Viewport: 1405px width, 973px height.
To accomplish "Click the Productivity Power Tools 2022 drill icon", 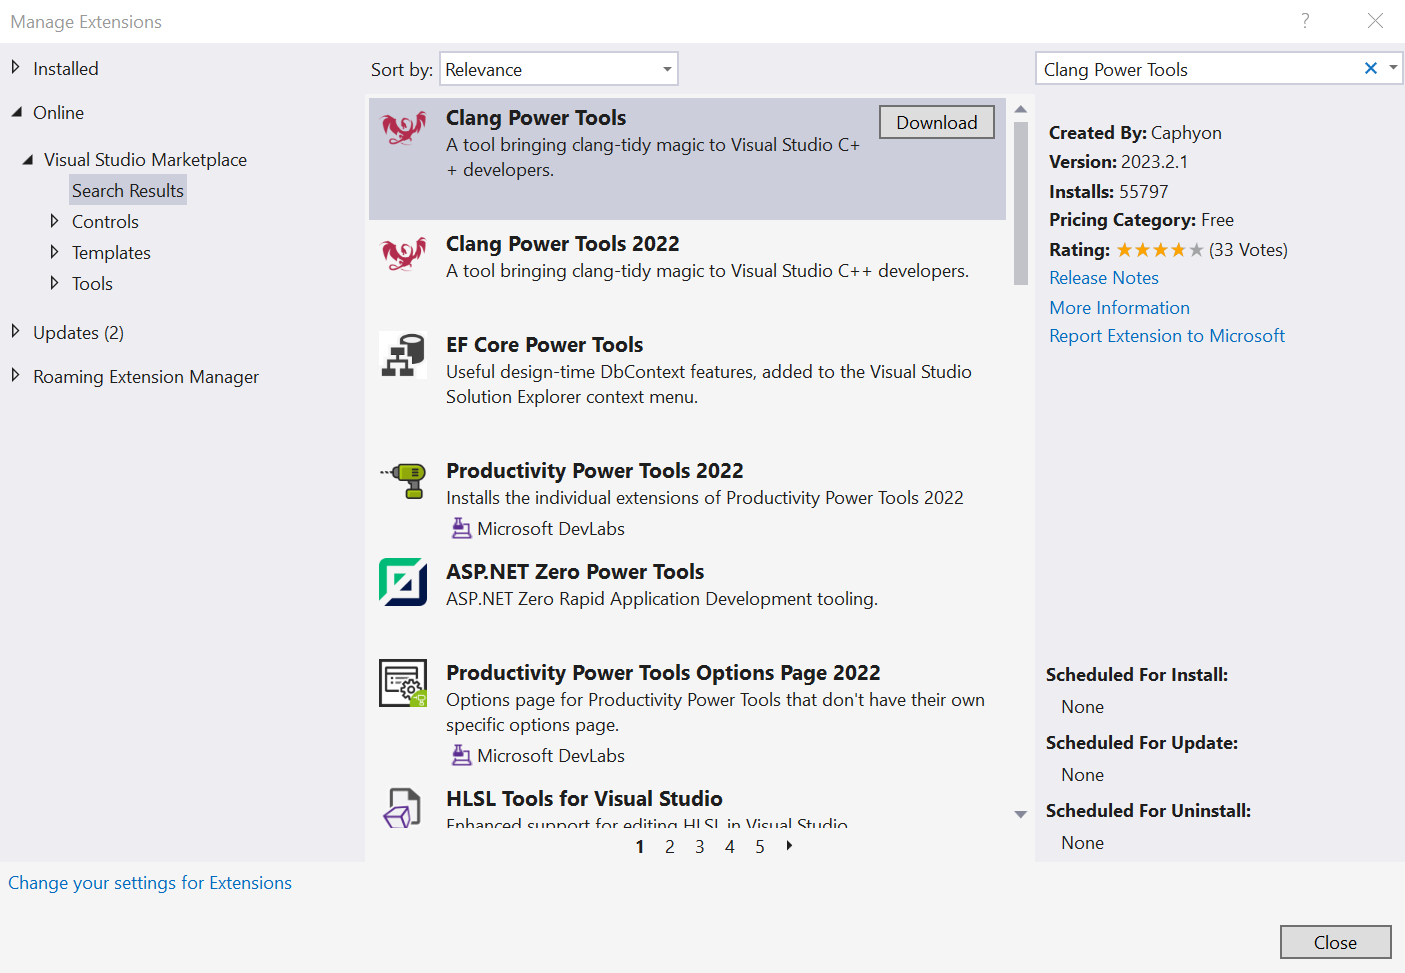I will click(403, 481).
